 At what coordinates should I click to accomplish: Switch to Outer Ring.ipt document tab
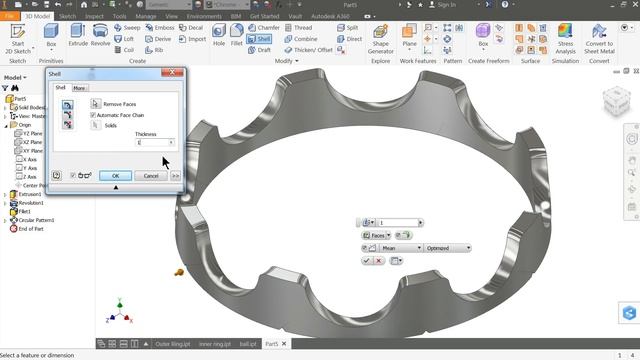point(173,344)
